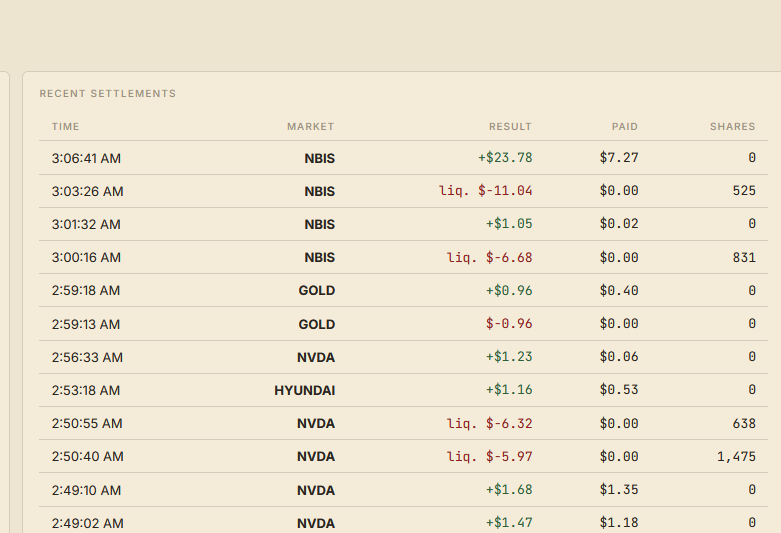Click the HYUNDAI market name
The width and height of the screenshot is (781, 533).
click(x=304, y=391)
